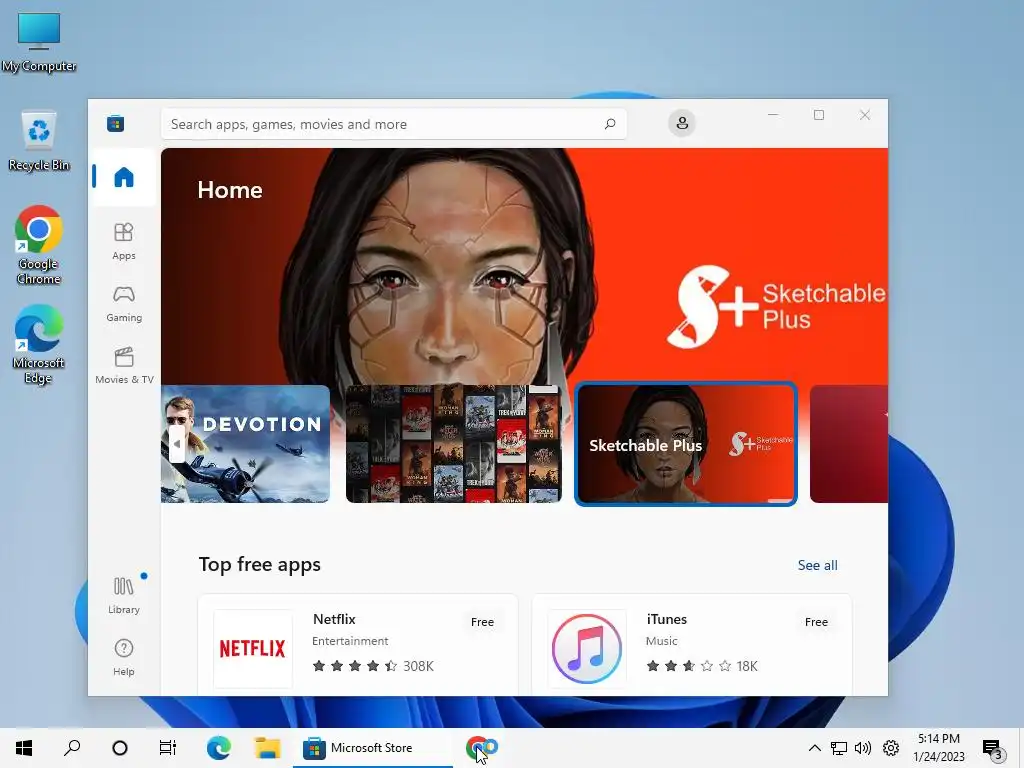Open the iTunes app card
The image size is (1024, 768).
pos(692,645)
